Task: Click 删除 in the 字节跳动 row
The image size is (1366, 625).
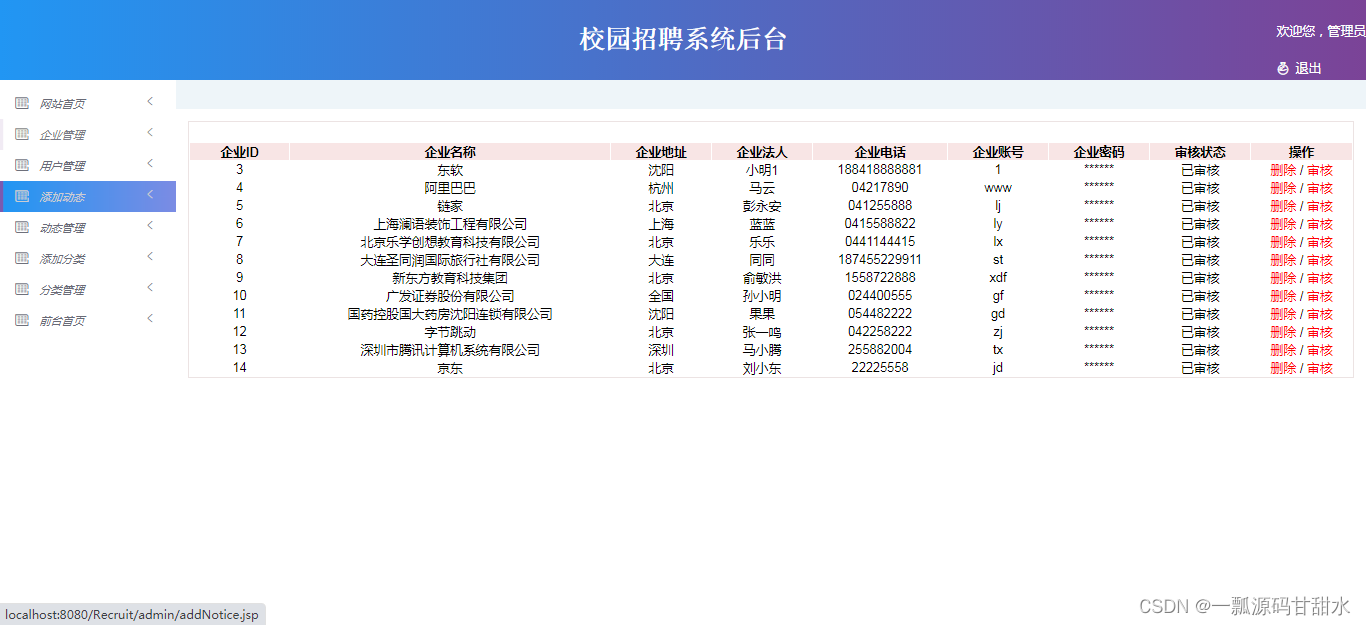Action: pos(1283,332)
